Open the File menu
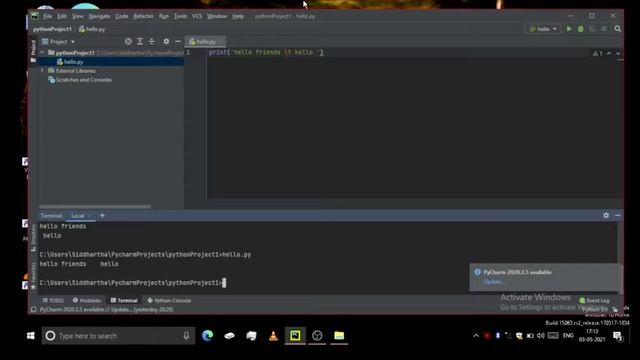 point(48,16)
